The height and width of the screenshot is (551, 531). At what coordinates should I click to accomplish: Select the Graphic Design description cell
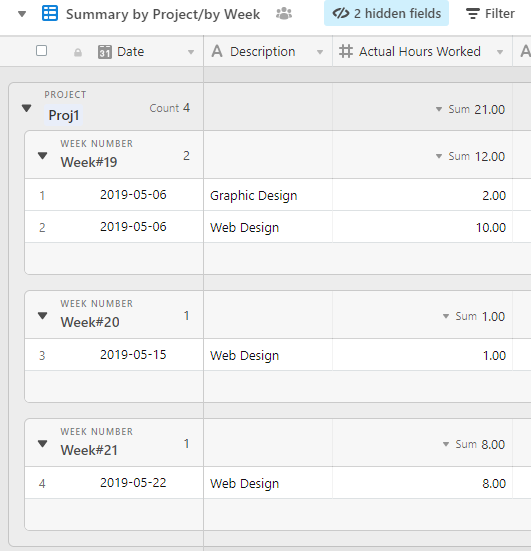point(268,195)
